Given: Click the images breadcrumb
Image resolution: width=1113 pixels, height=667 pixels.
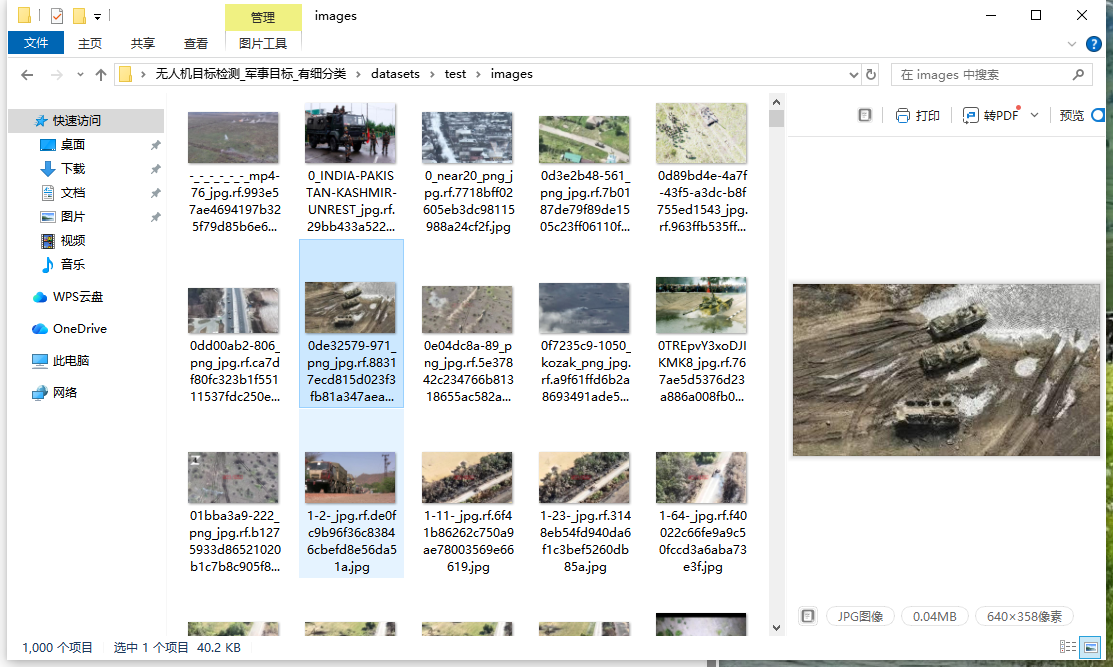Looking at the screenshot, I should (511, 74).
